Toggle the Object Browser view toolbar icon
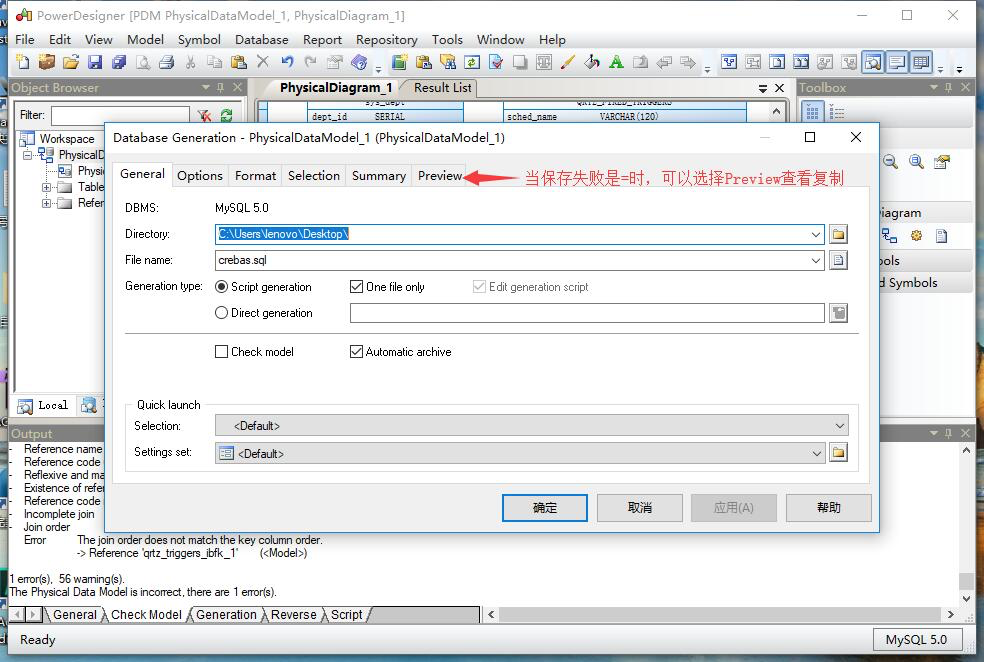 pos(873,62)
